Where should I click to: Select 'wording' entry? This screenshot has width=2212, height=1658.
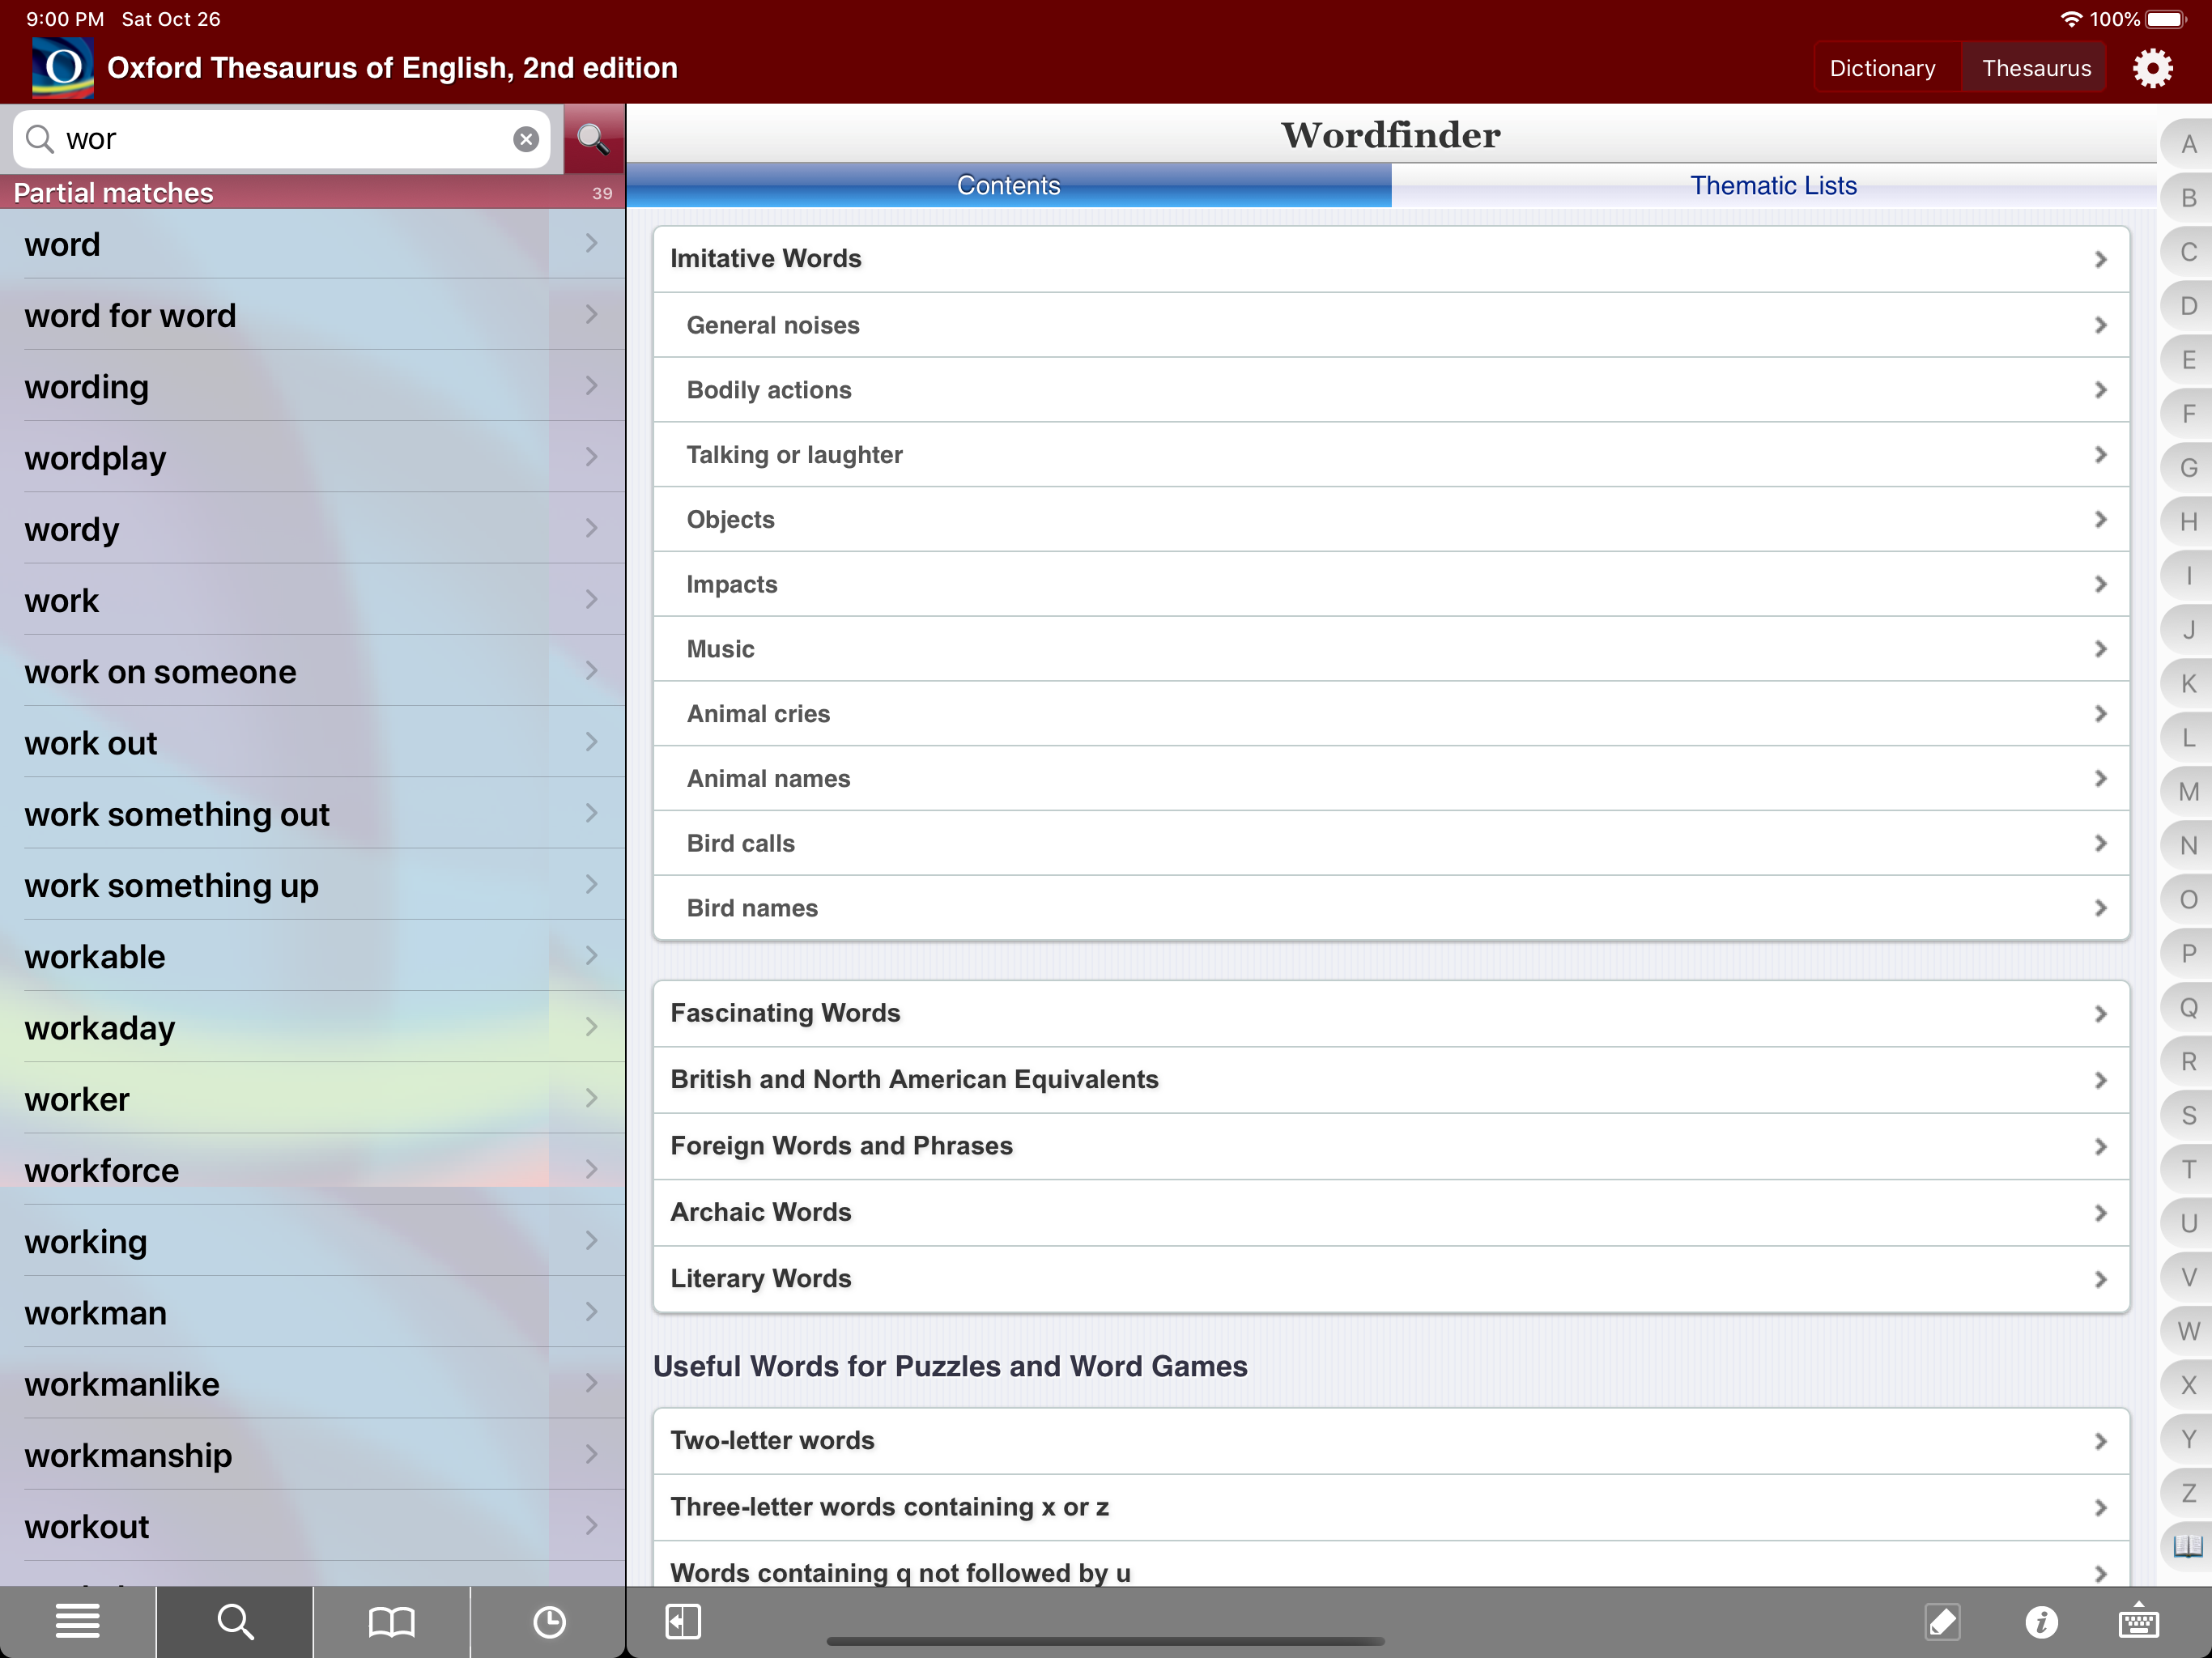(312, 386)
